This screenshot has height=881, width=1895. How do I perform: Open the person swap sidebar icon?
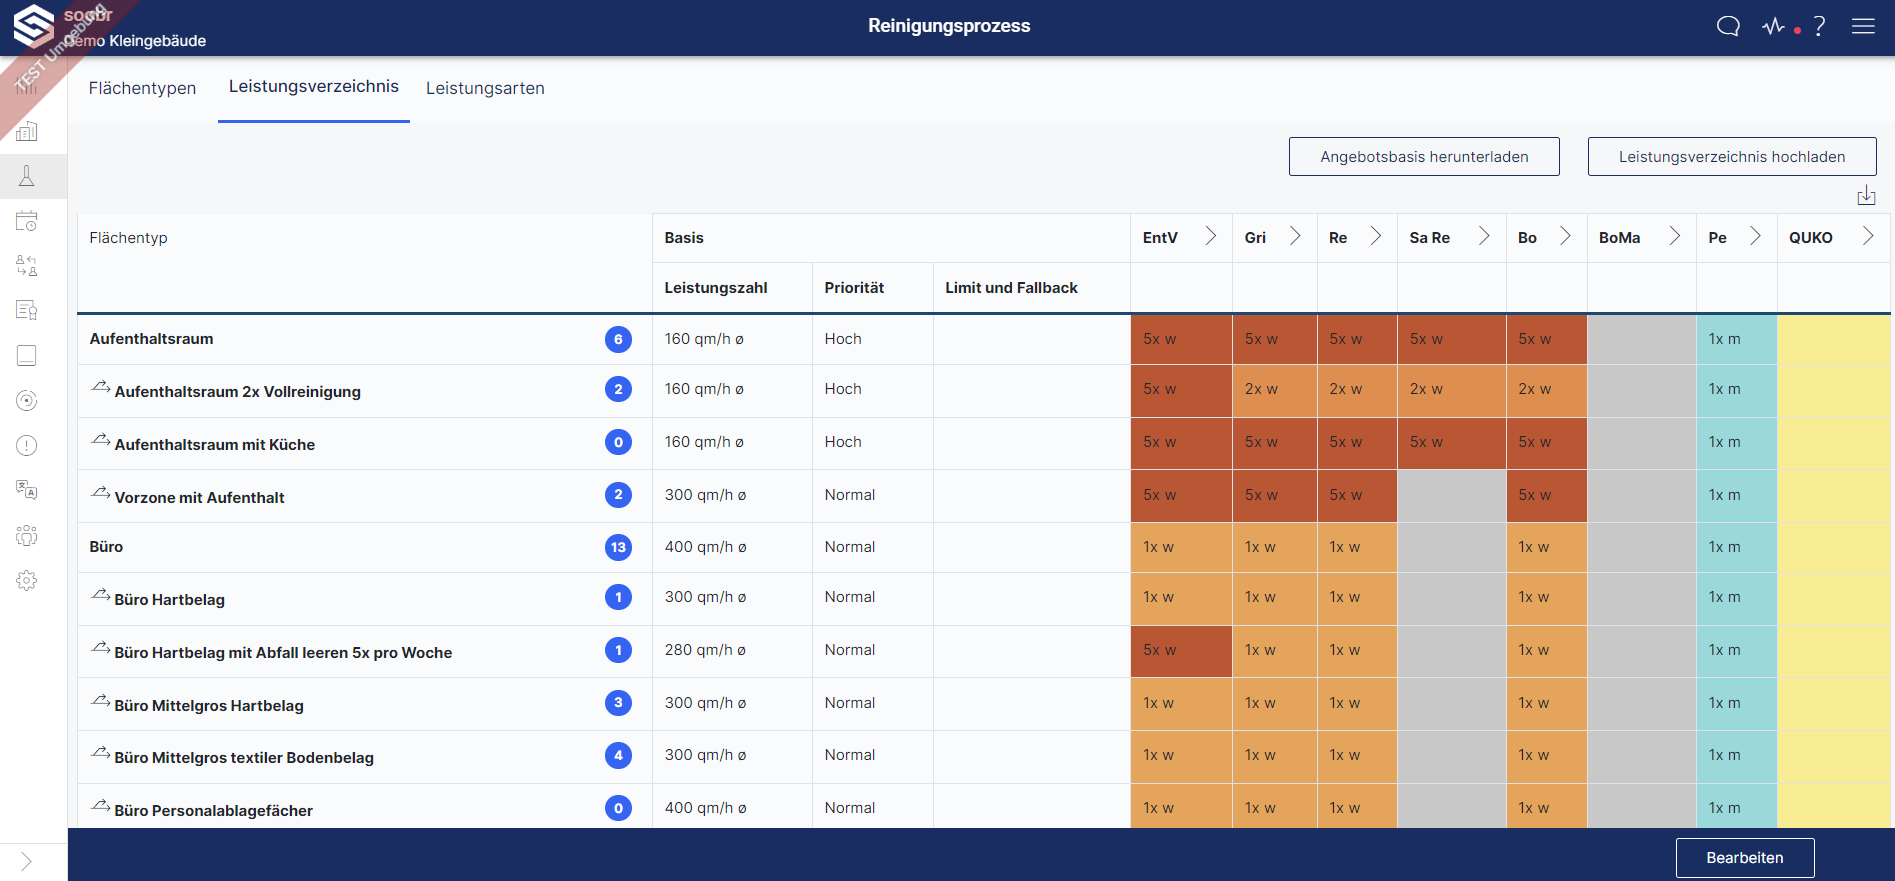tap(27, 266)
